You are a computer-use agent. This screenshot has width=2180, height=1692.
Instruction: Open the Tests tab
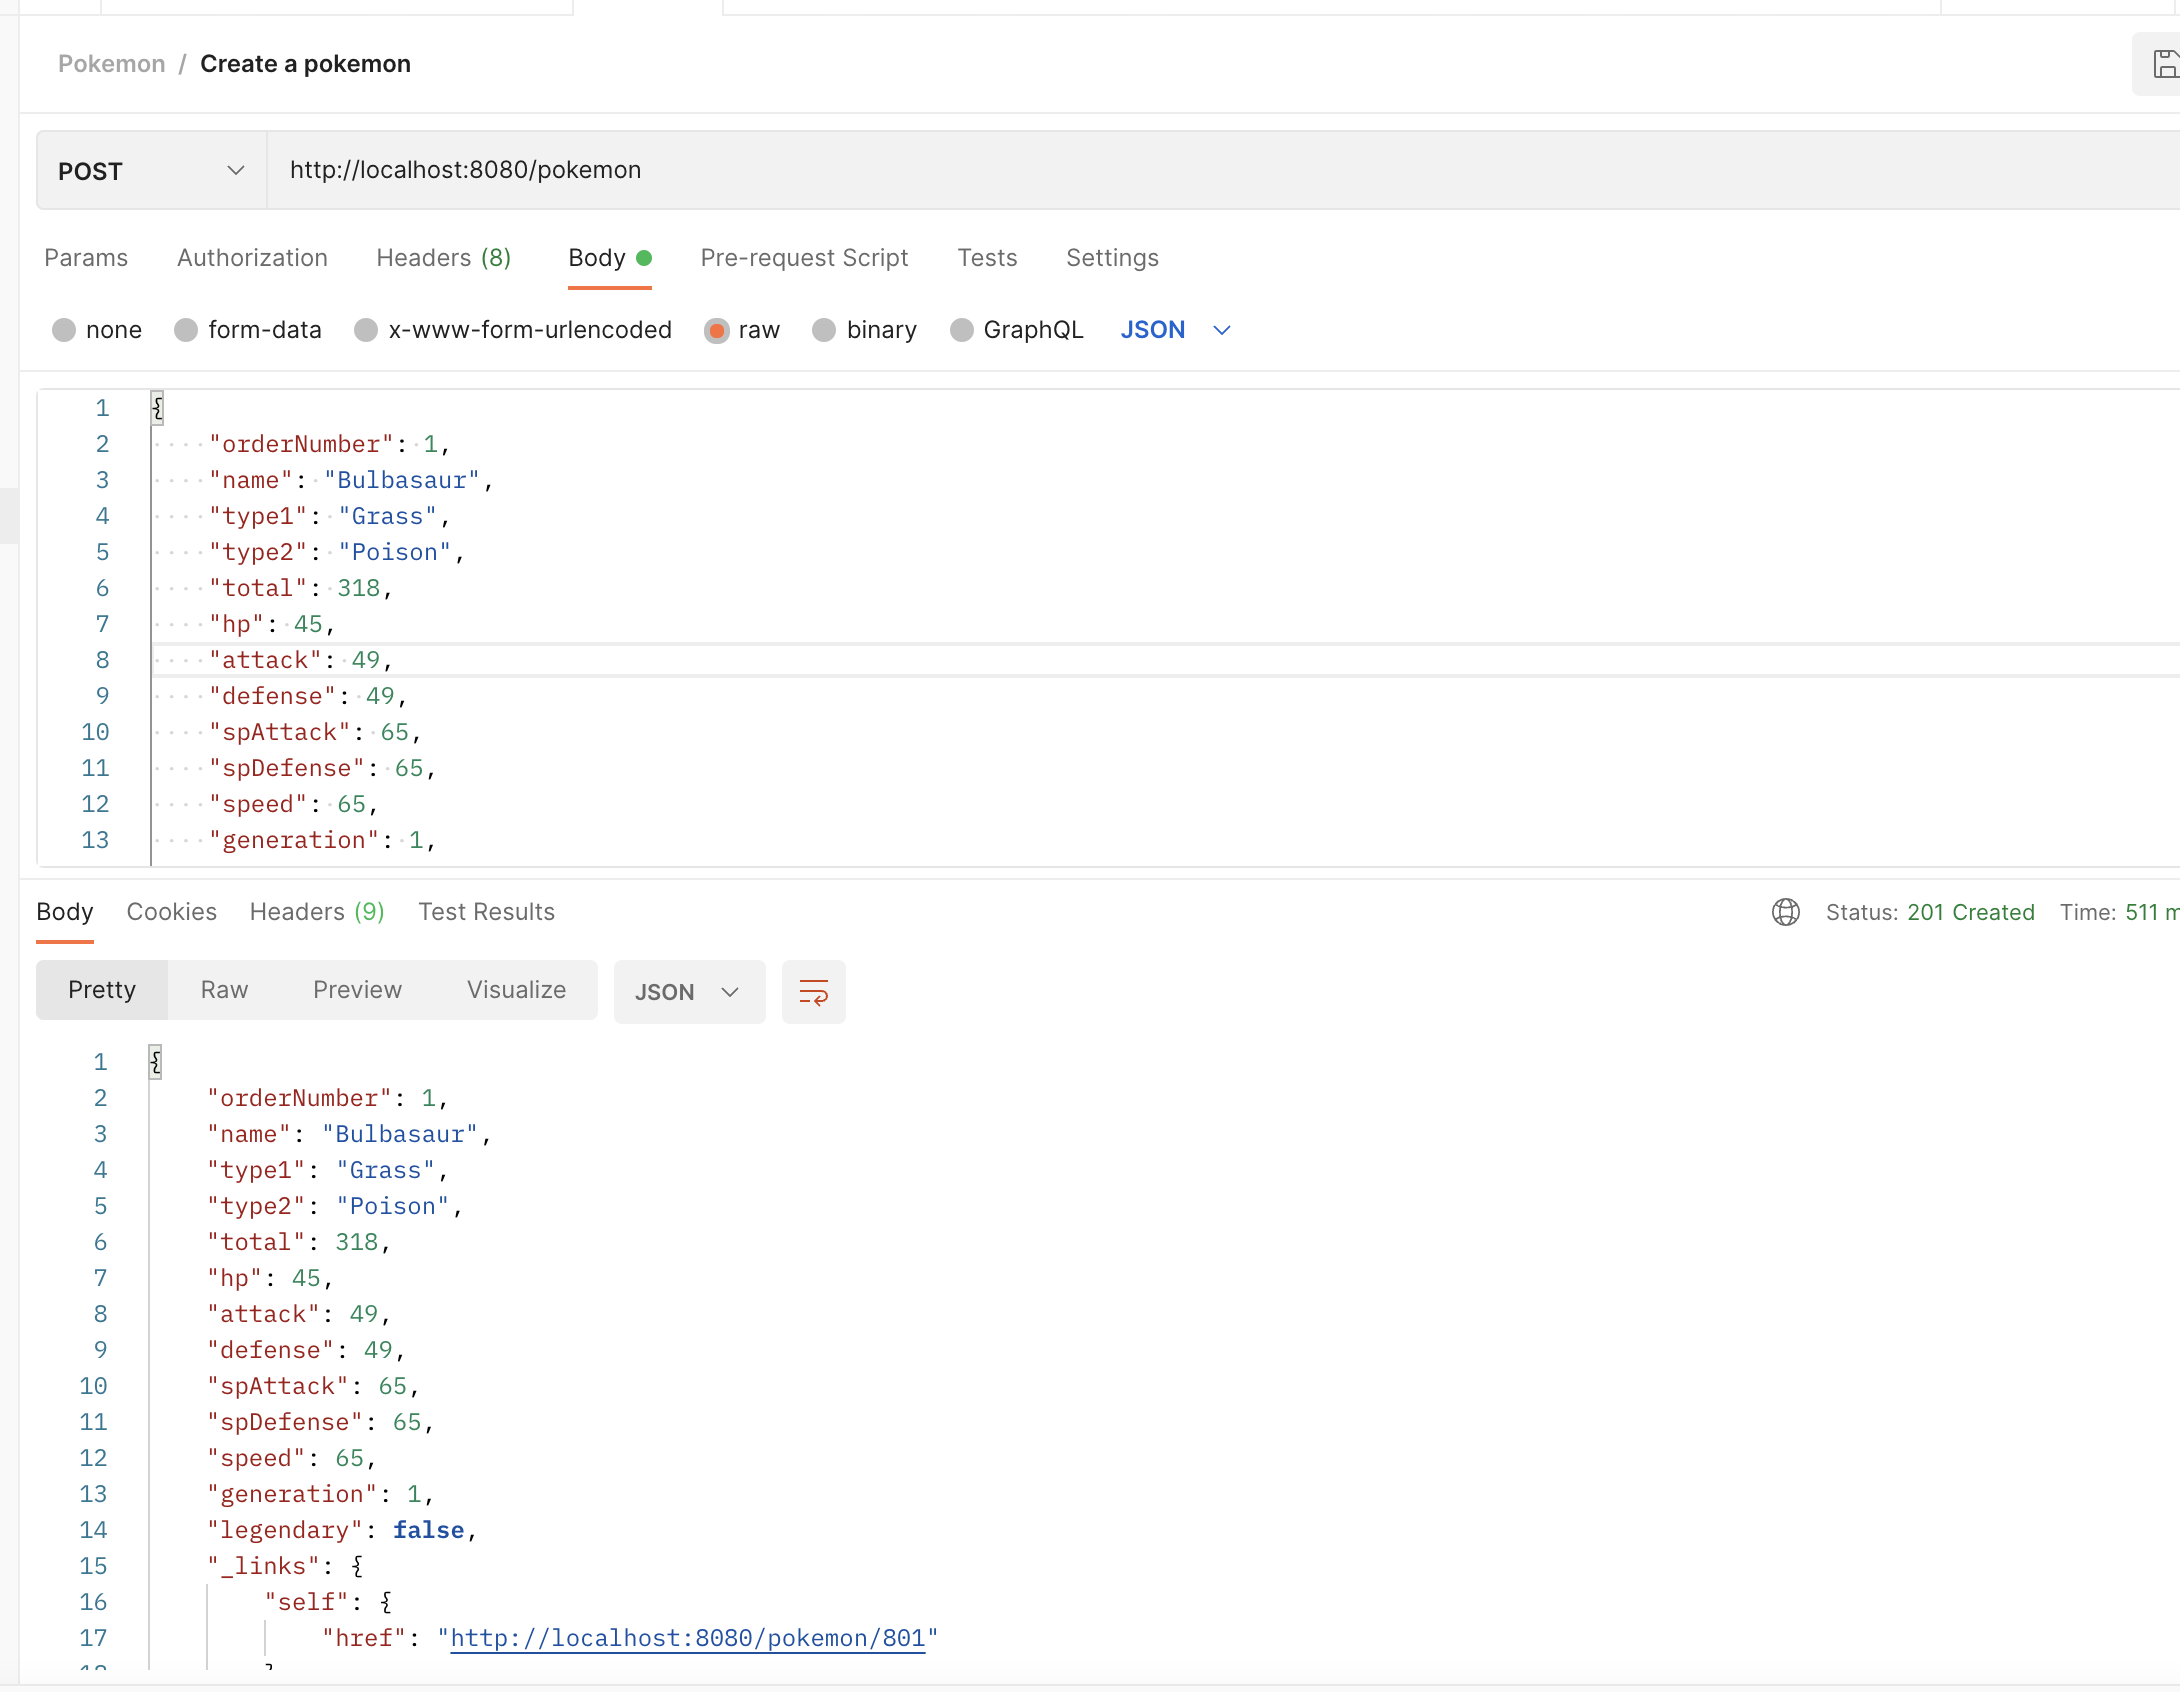tap(987, 258)
